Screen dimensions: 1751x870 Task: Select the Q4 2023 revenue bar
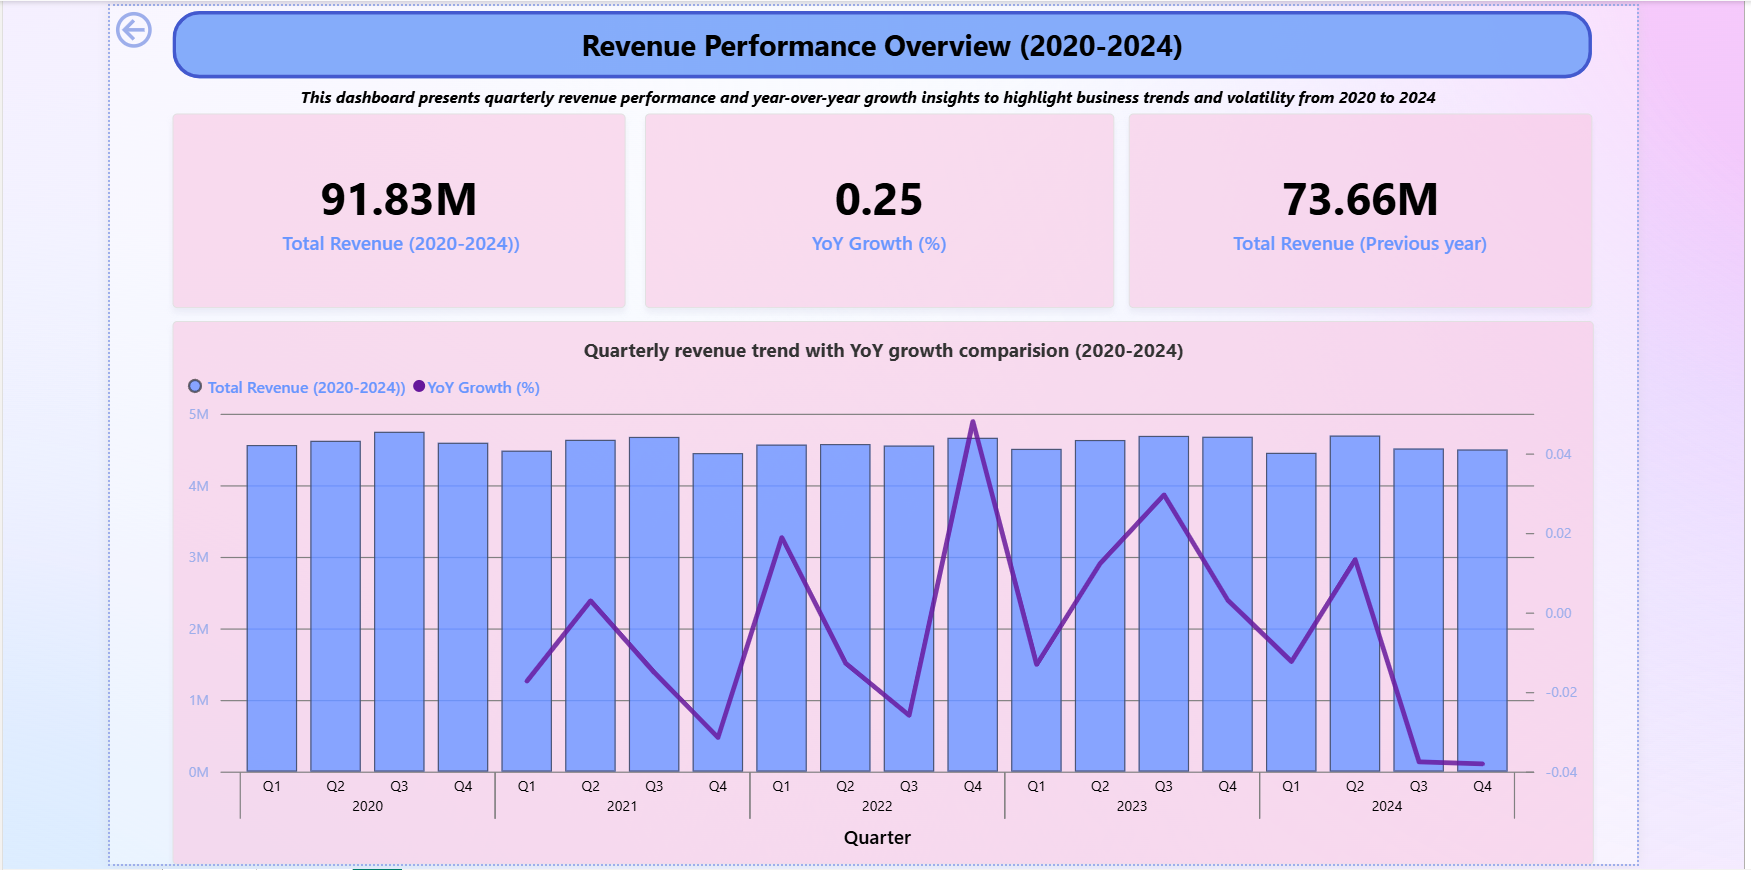1227,604
